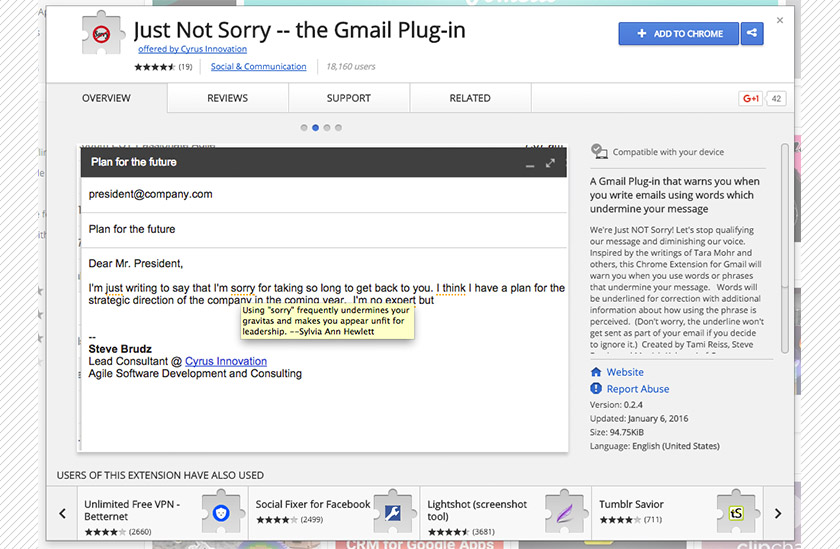Click the Social Fixer wrench icon
The width and height of the screenshot is (840, 549).
(393, 513)
